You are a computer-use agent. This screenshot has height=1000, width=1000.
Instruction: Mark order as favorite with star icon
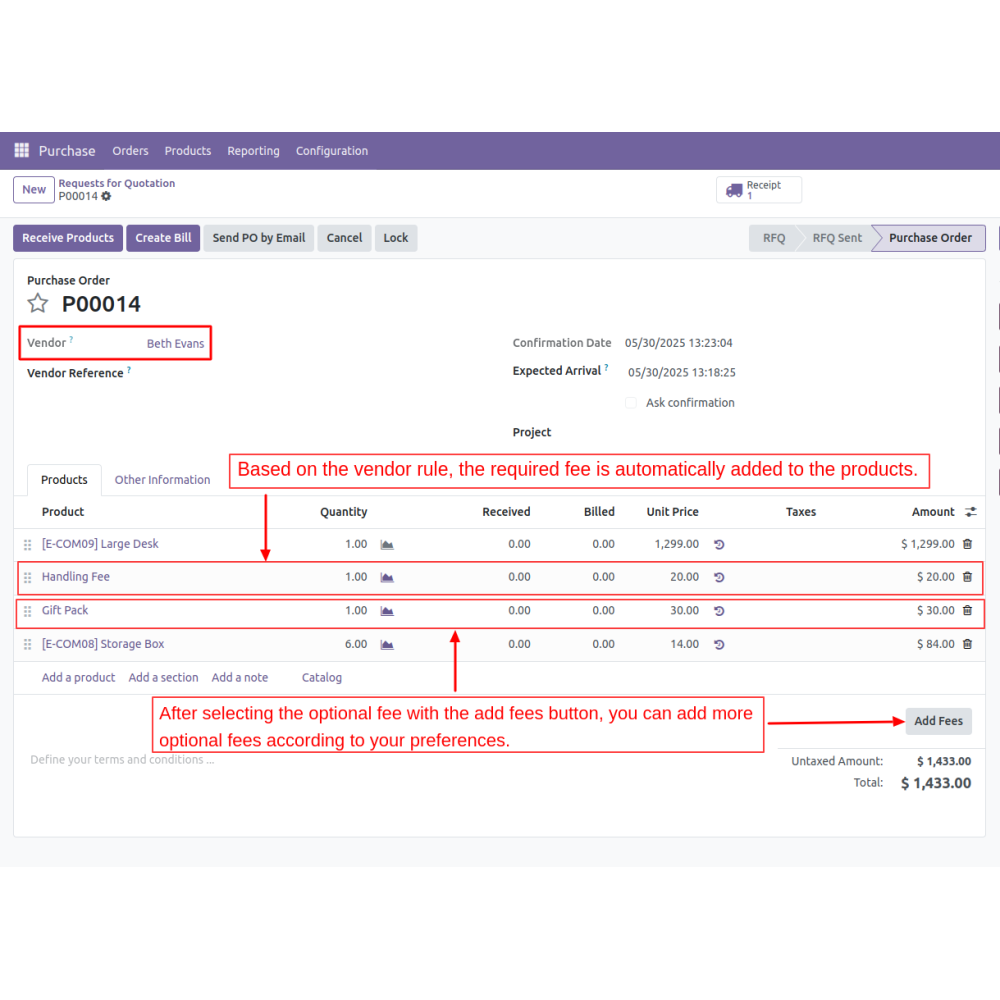pyautogui.click(x=38, y=304)
